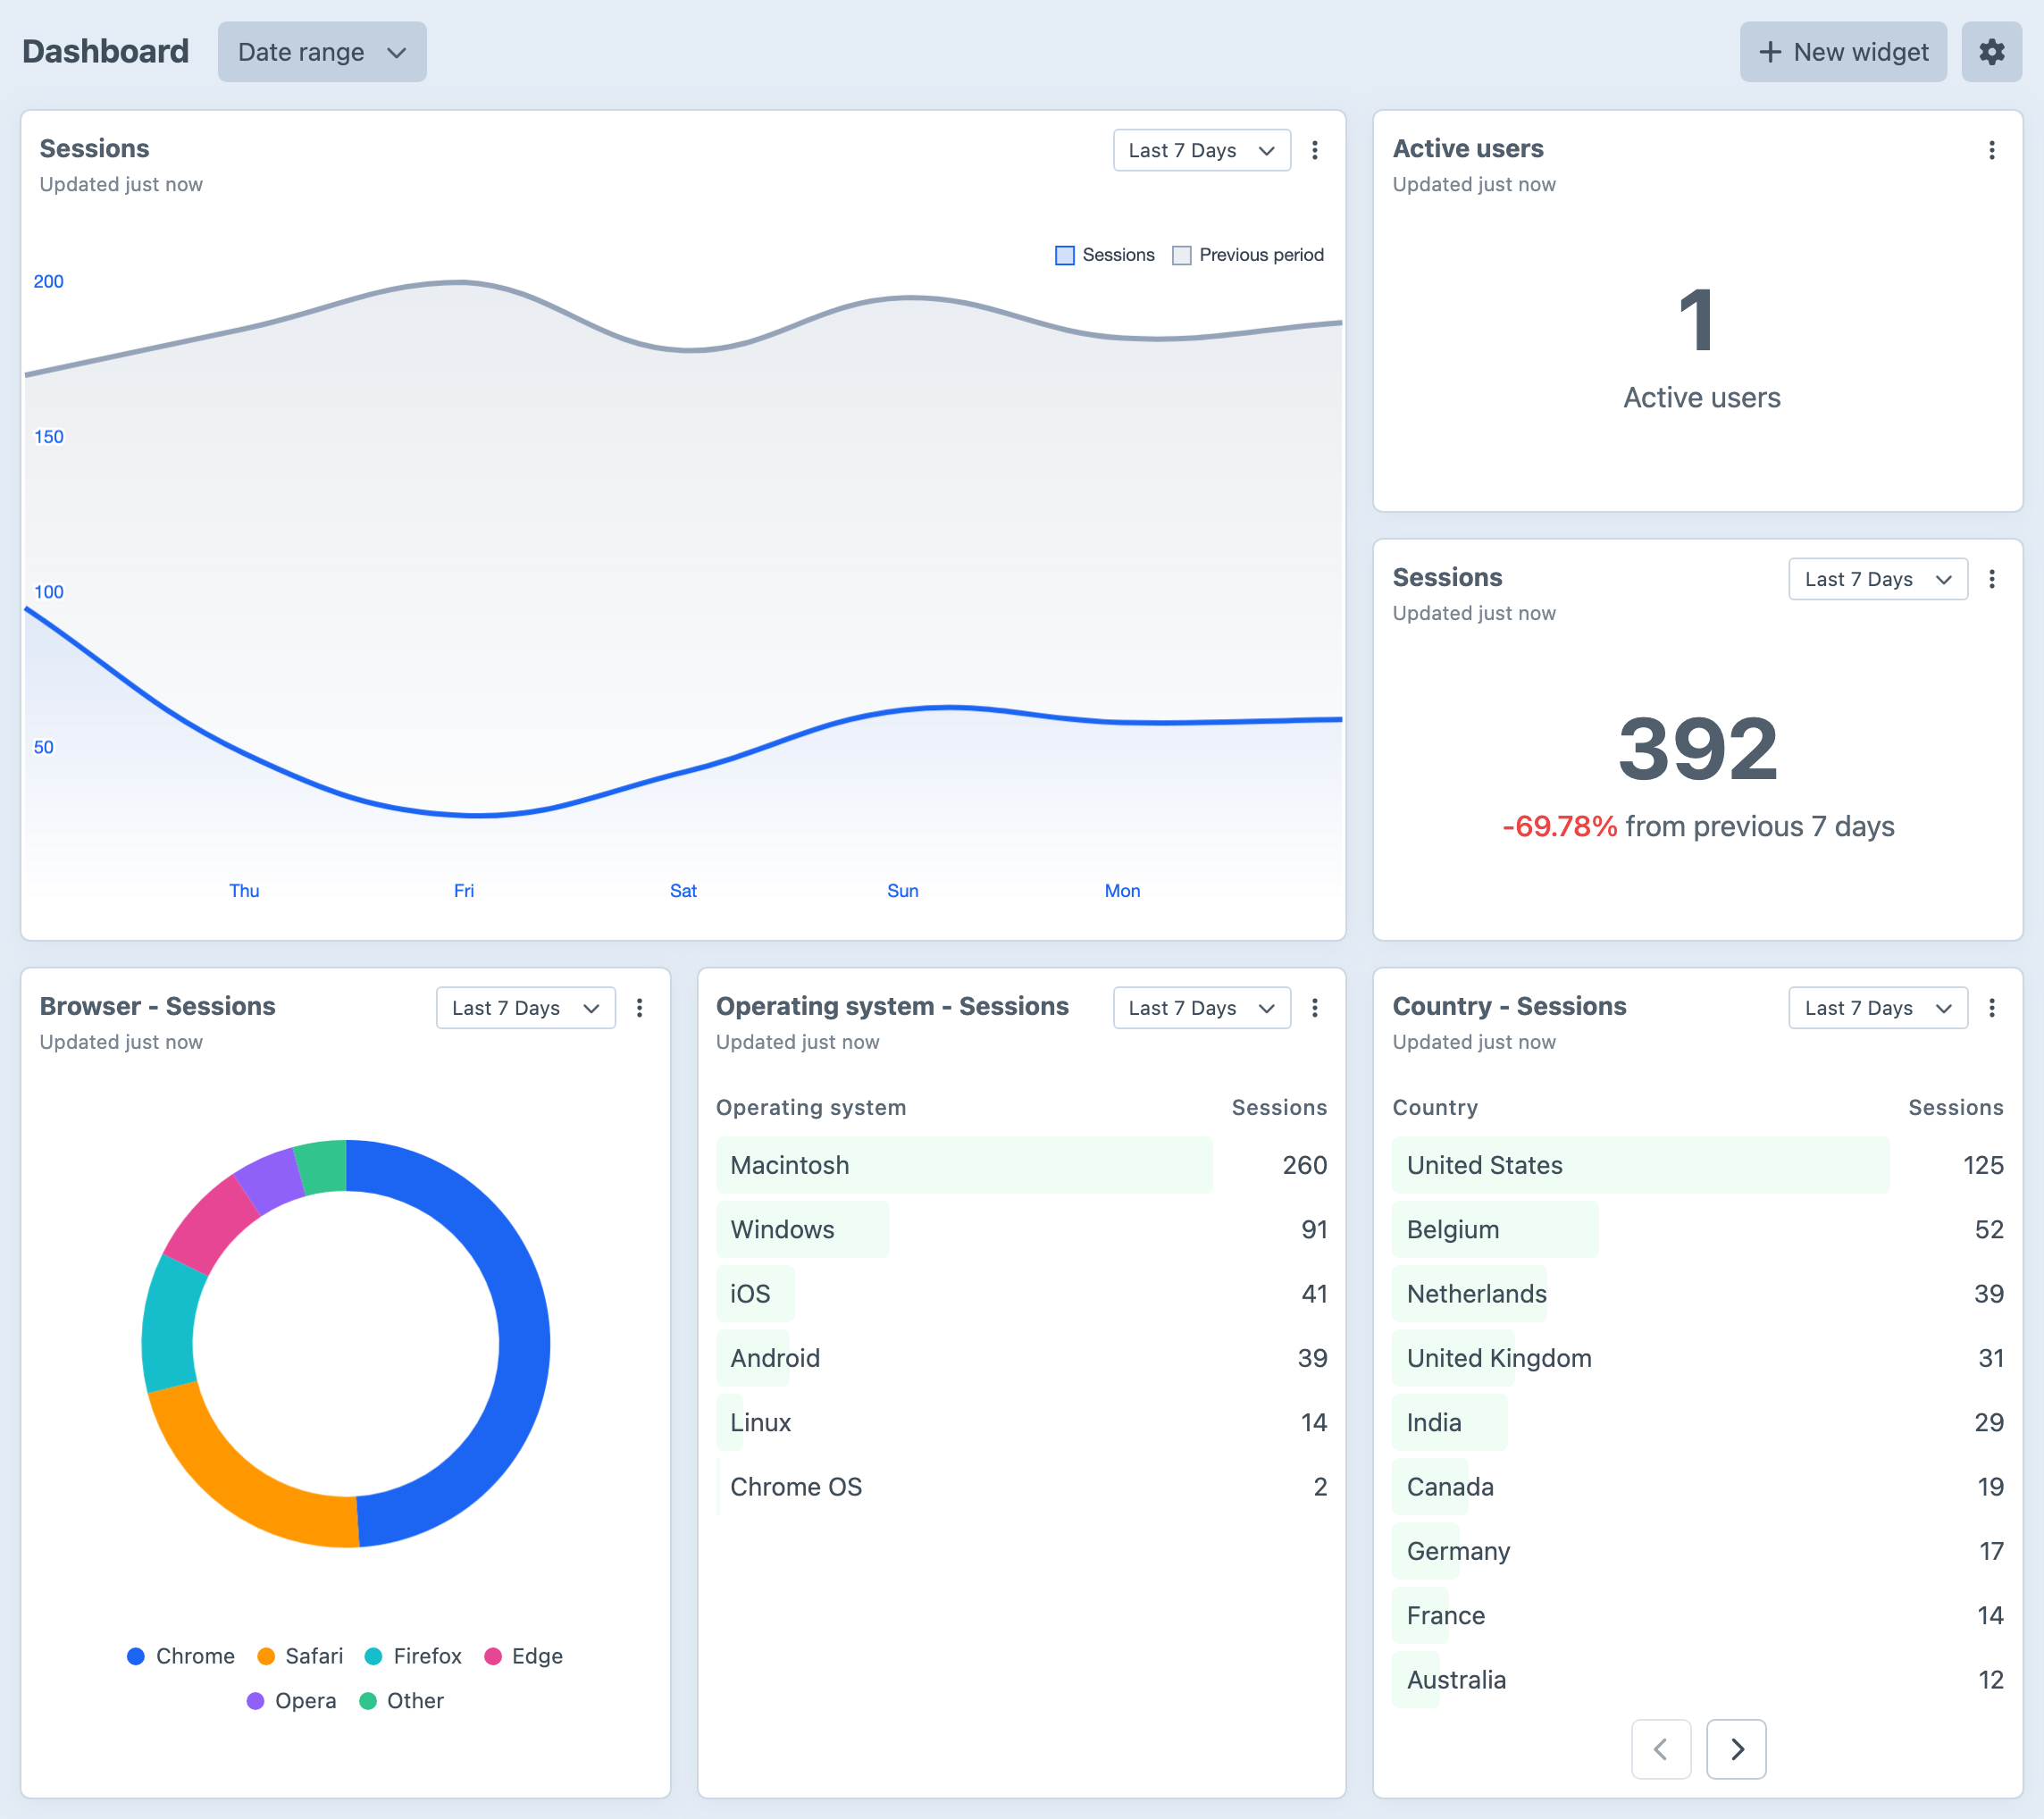The width and height of the screenshot is (2044, 1819).
Task: Click the Belgium row
Action: [x=1698, y=1229]
